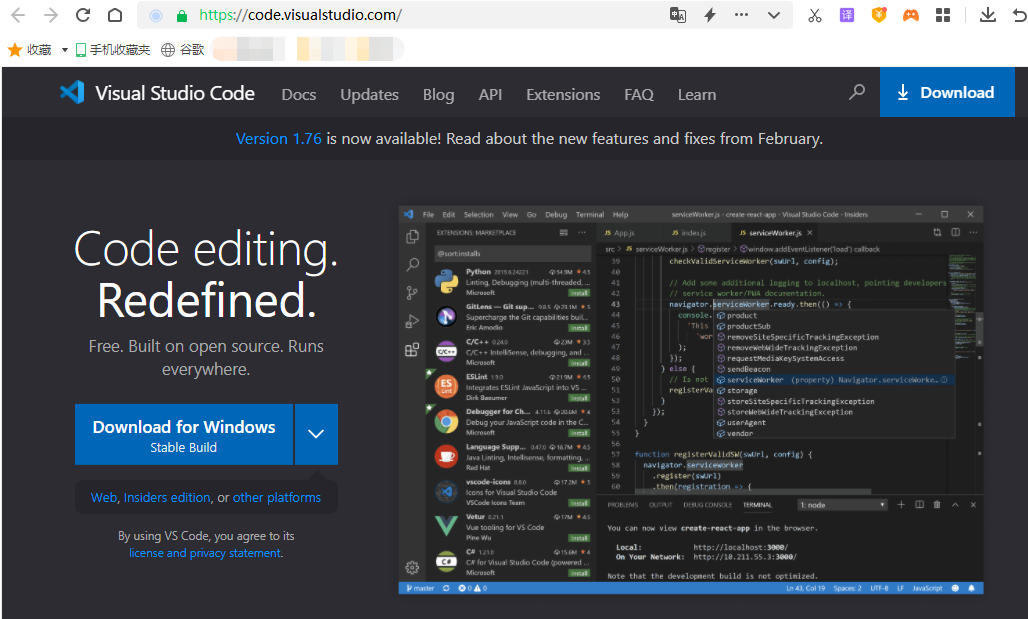Screen dimensions: 1028x619
Task: Click into the browser address URL field
Action: (x=420, y=15)
